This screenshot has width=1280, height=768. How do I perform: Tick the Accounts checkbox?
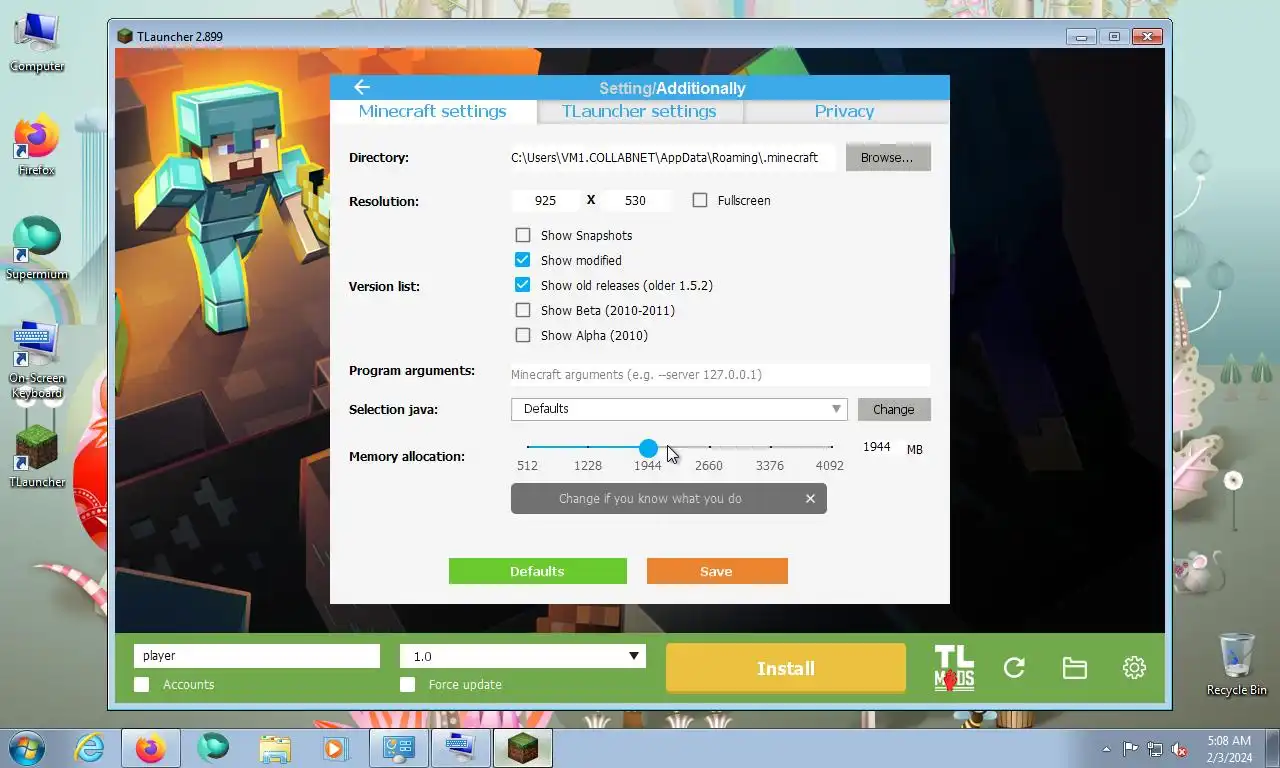(x=142, y=684)
